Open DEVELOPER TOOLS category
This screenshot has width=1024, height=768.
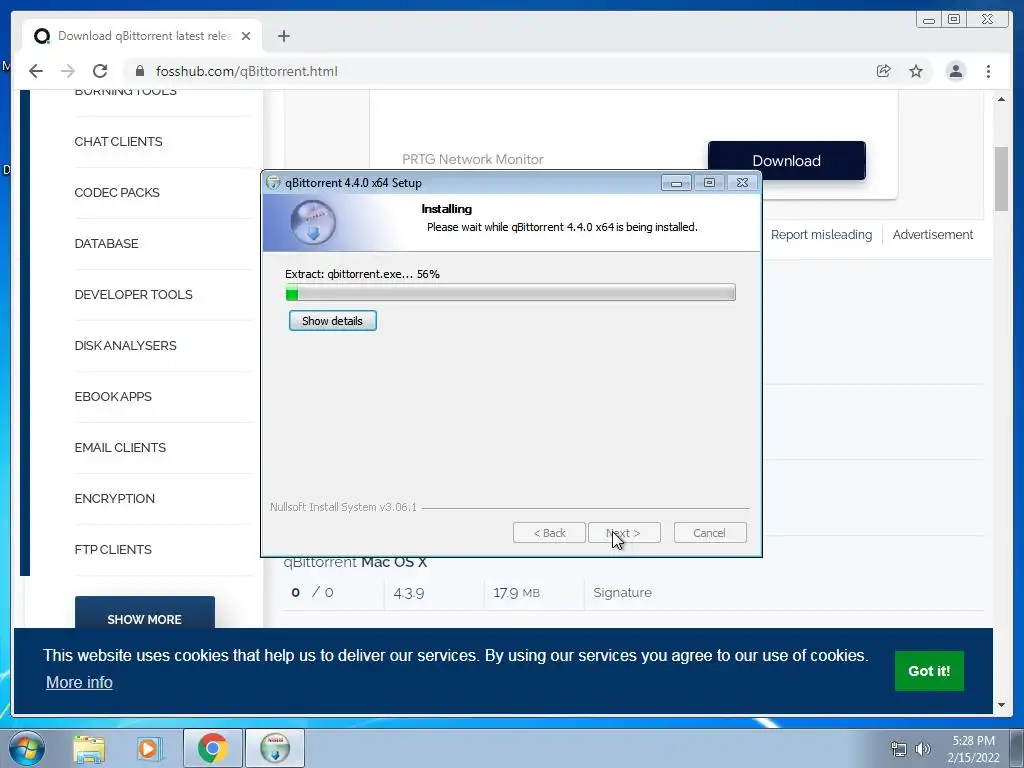(x=133, y=295)
